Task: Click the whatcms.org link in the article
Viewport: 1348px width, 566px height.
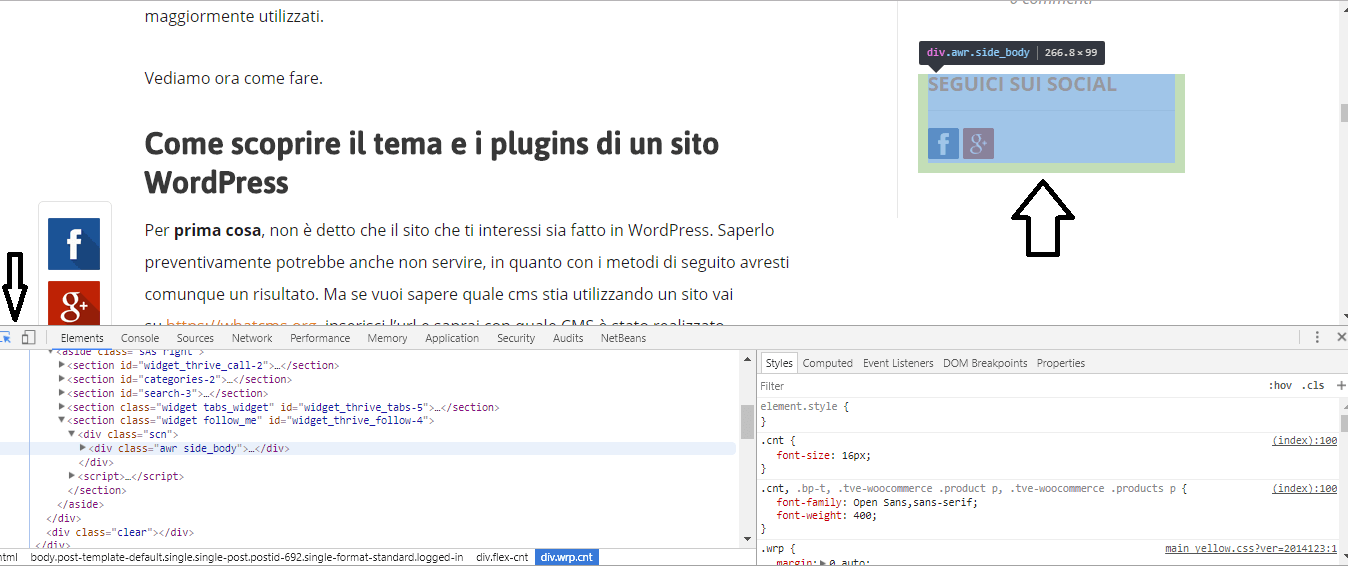Action: coord(241,324)
